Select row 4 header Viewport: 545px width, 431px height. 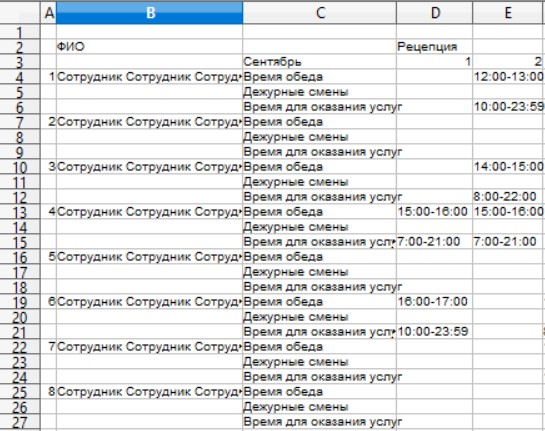point(20,76)
